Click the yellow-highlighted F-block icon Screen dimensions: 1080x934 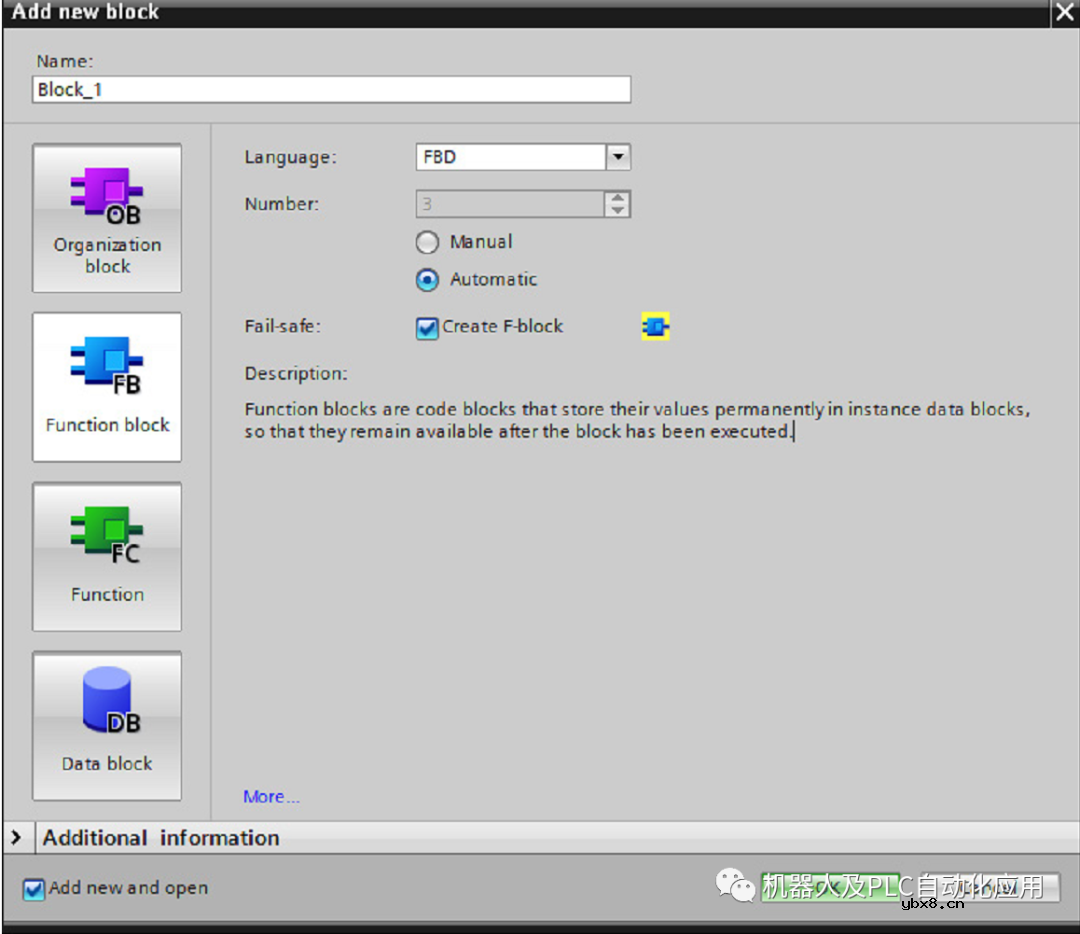[x=655, y=326]
